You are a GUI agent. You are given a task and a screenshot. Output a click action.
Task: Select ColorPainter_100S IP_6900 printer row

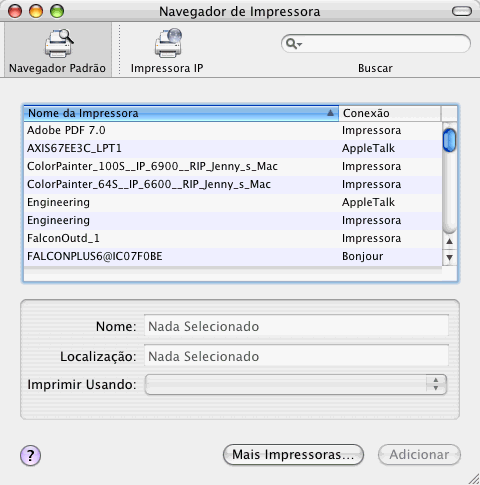[233, 166]
